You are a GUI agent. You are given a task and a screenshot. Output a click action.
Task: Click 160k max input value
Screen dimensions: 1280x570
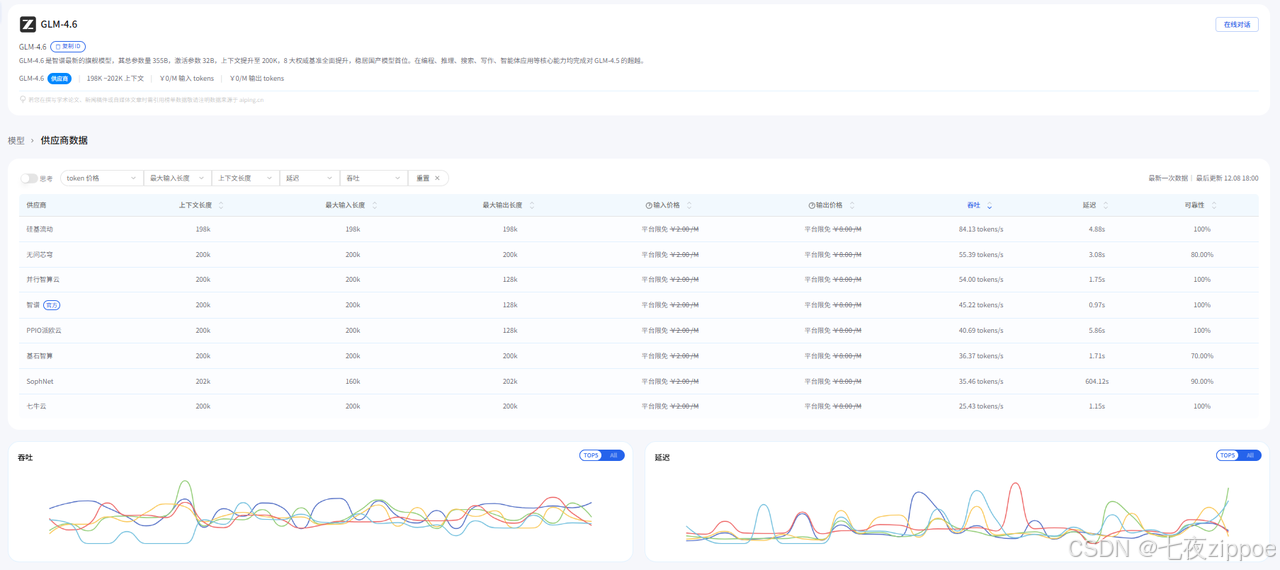[353, 381]
